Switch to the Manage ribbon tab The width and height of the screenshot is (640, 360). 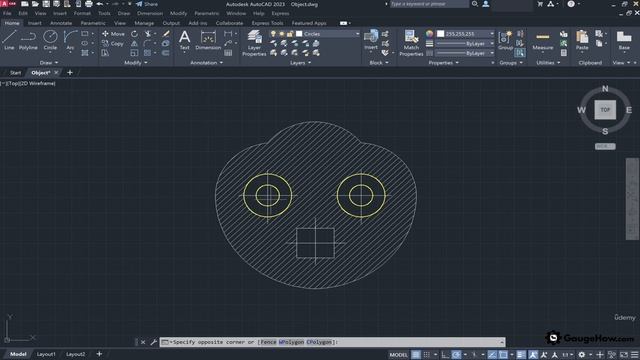point(144,23)
